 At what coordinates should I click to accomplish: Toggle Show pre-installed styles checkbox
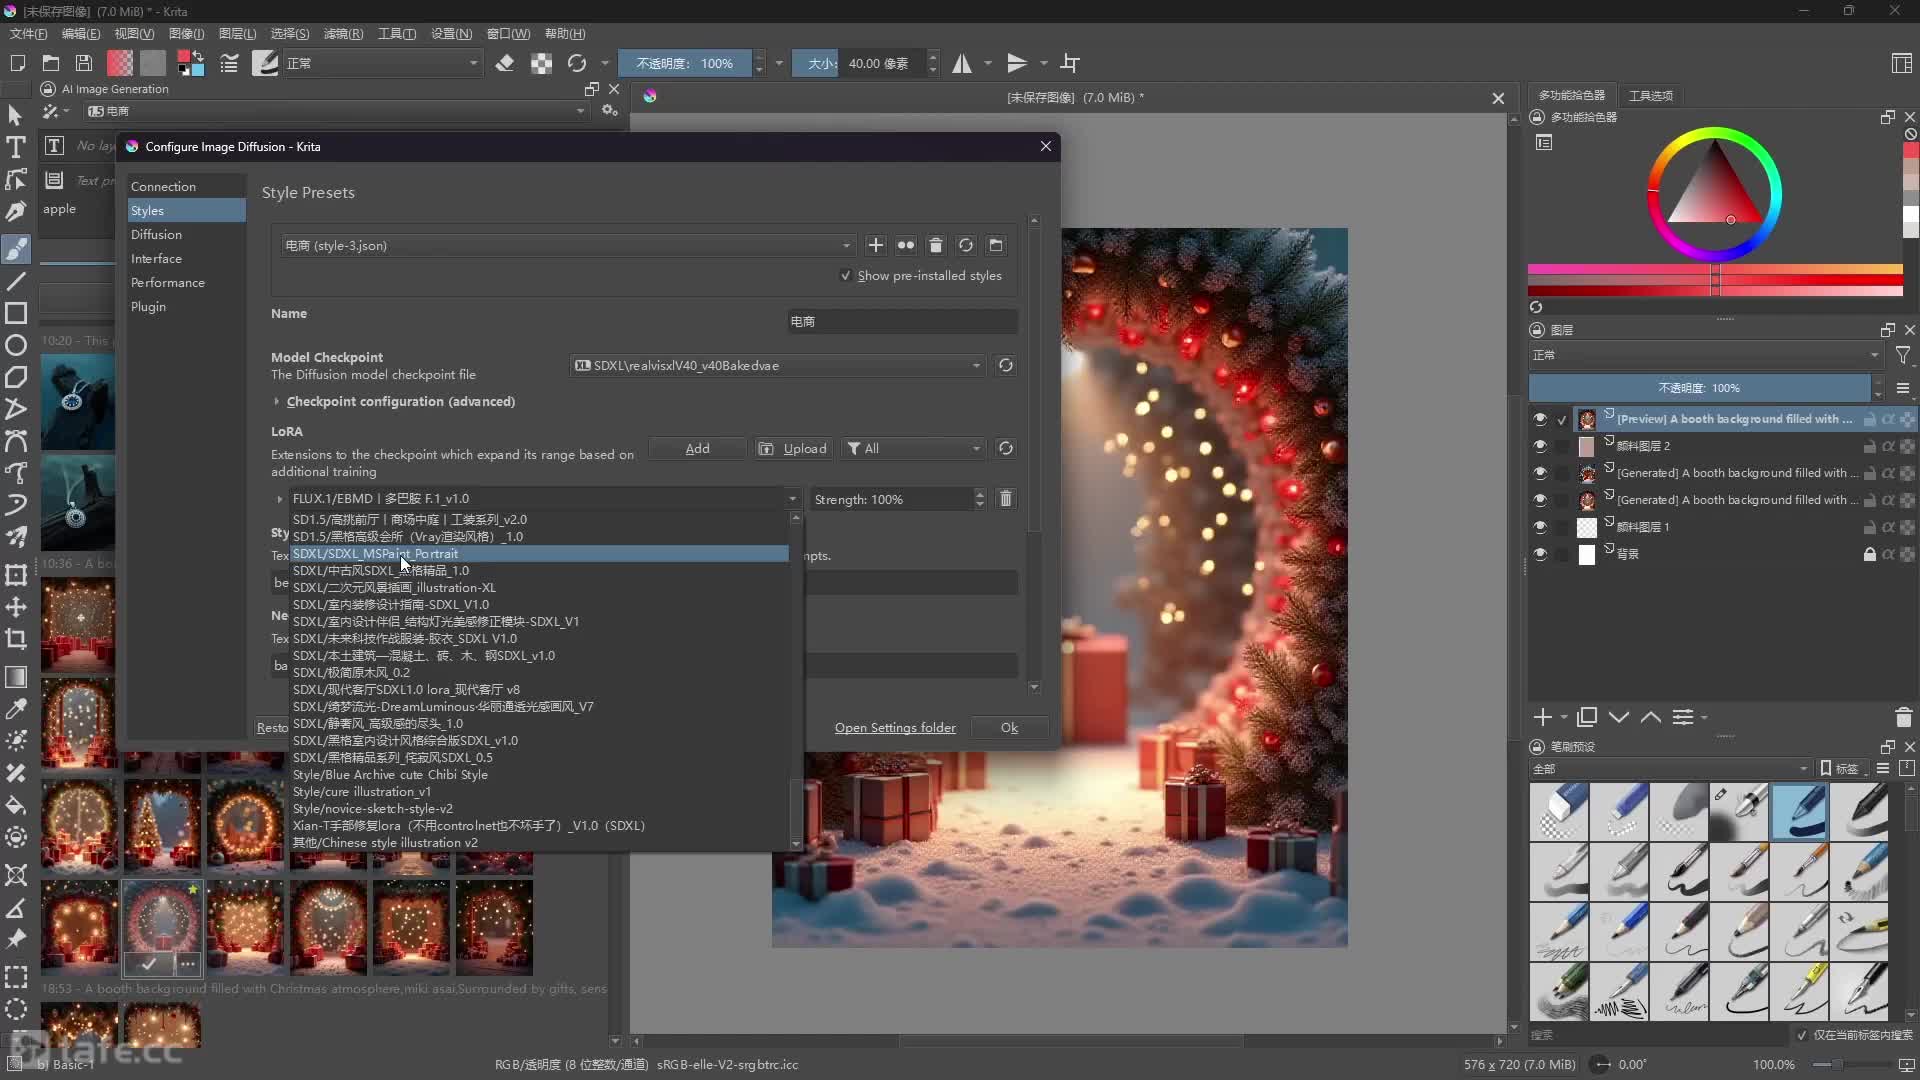[x=846, y=276]
